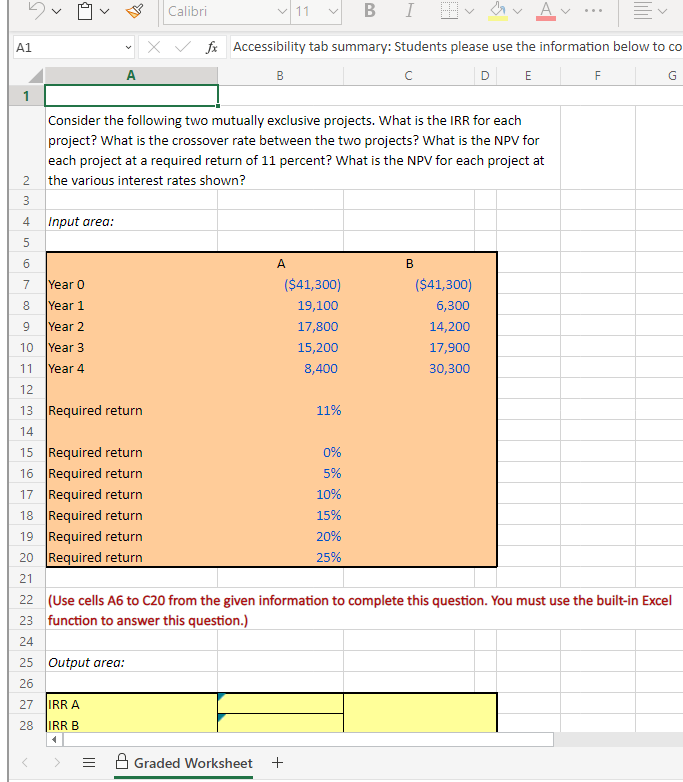The width and height of the screenshot is (683, 782).
Task: Add a new sheet with plus icon
Action: click(x=277, y=763)
